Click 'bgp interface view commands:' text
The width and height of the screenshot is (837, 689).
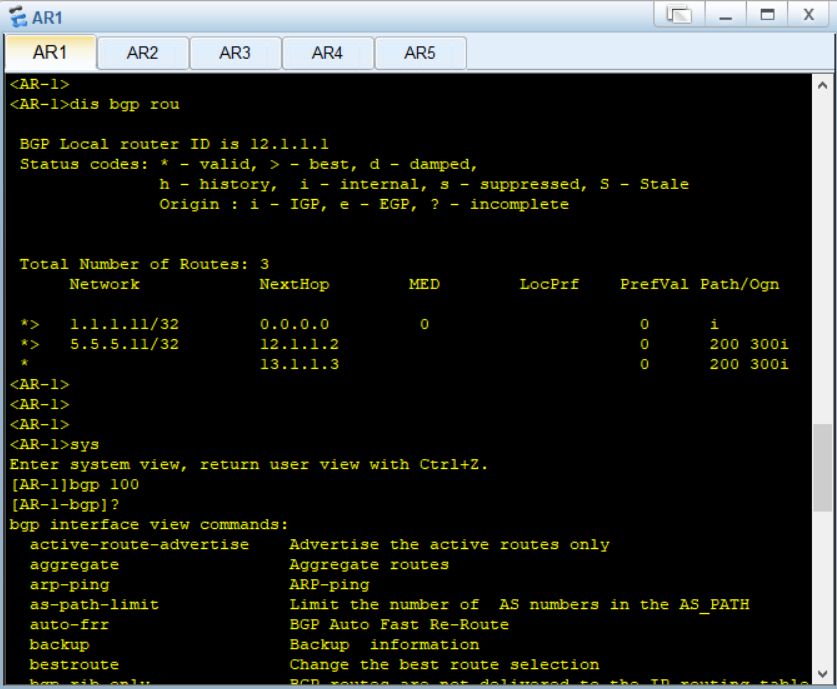click(149, 525)
